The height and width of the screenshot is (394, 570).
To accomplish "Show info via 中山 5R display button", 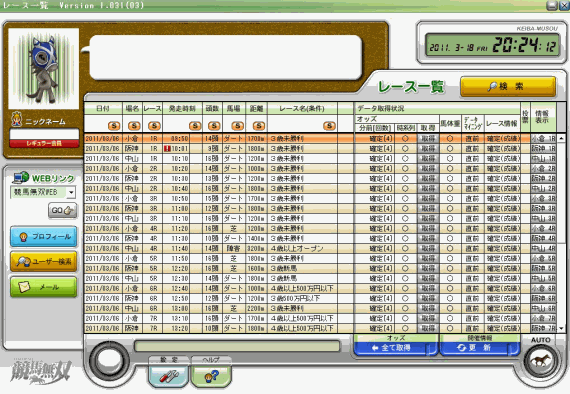I will pyautogui.click(x=543, y=278).
